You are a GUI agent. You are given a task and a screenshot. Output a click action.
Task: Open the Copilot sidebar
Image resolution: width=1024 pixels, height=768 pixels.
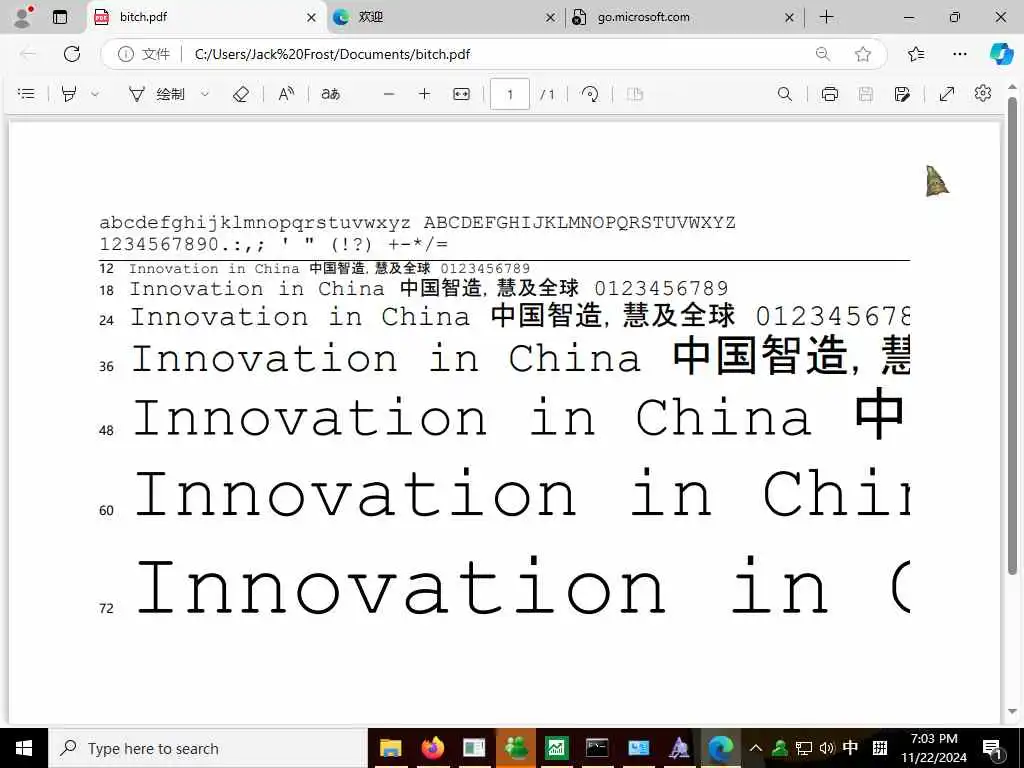pyautogui.click(x=1000, y=54)
